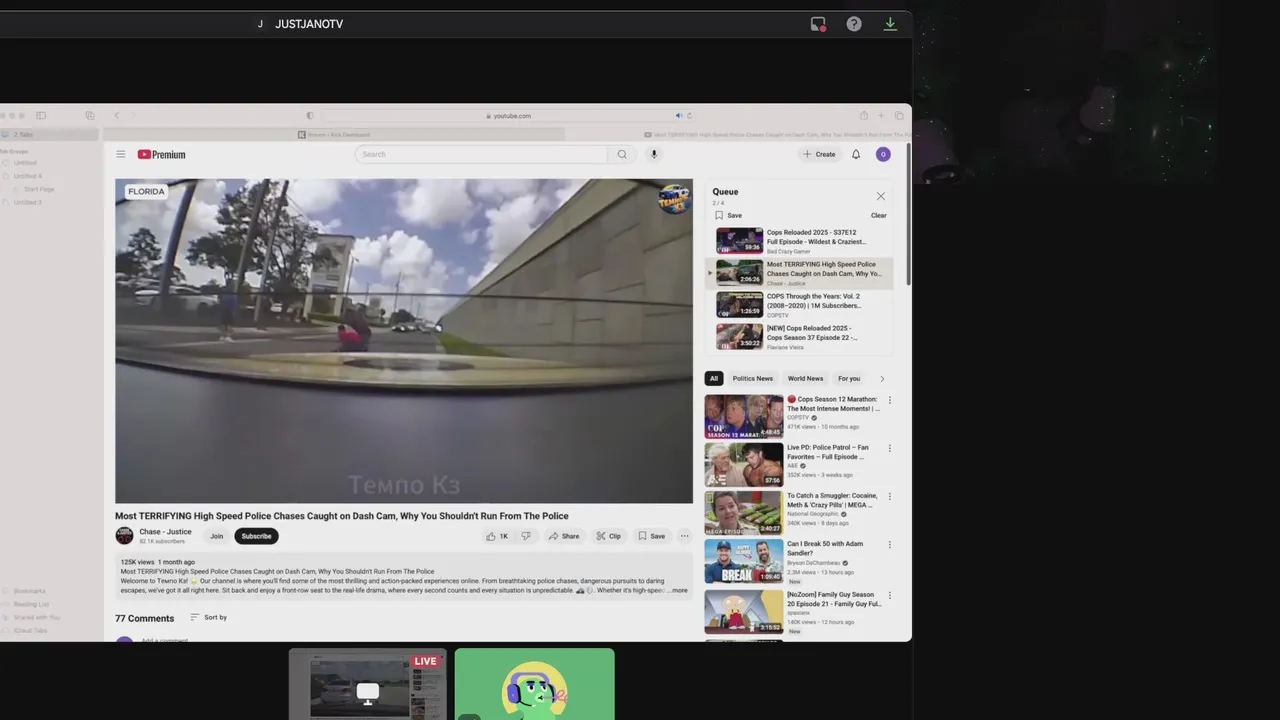Like the video with thumbs up

497,536
